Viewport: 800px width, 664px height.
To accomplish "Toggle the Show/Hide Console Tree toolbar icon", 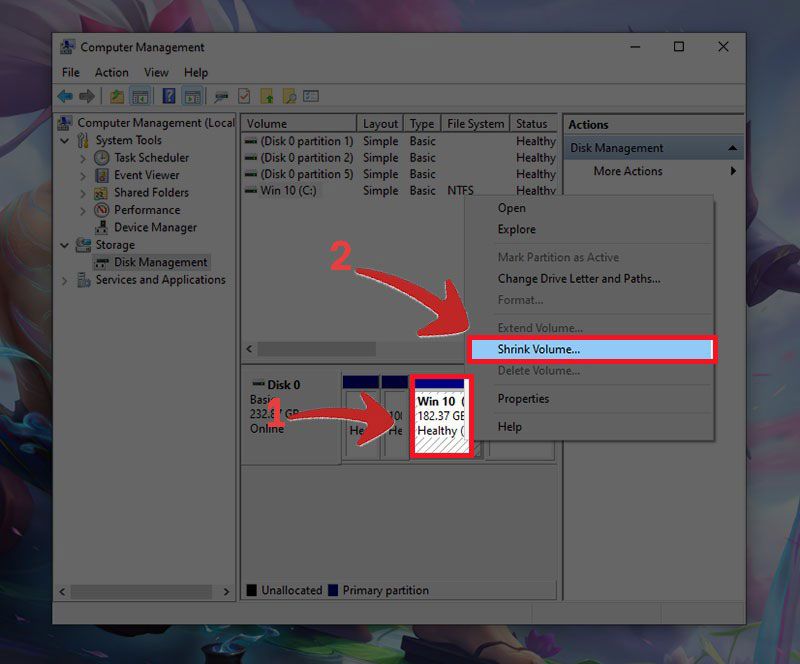I will coord(140,96).
